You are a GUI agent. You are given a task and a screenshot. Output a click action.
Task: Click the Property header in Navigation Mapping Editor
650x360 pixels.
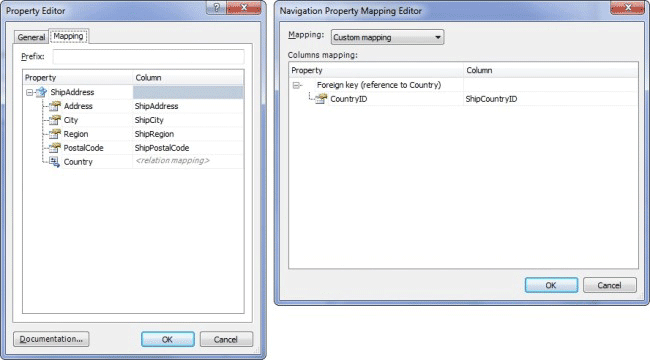pyautogui.click(x=376, y=70)
